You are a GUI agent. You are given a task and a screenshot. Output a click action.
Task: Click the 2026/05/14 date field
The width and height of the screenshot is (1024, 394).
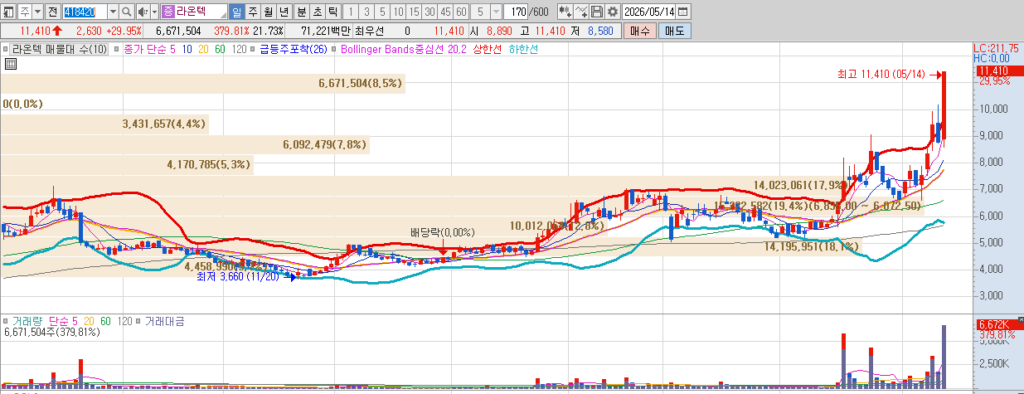point(649,12)
